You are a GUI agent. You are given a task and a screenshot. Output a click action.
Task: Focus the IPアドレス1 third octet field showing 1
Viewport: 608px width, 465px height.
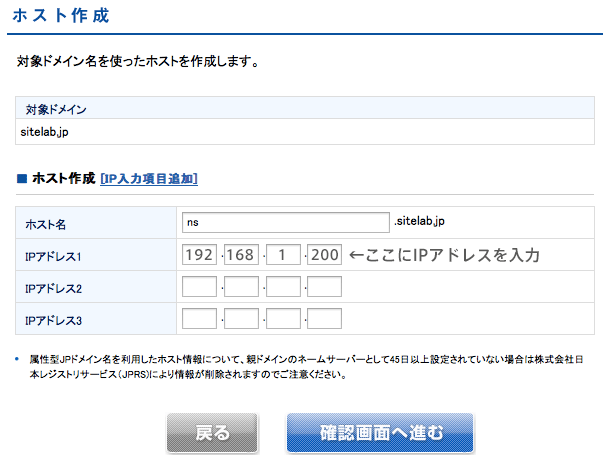284,255
